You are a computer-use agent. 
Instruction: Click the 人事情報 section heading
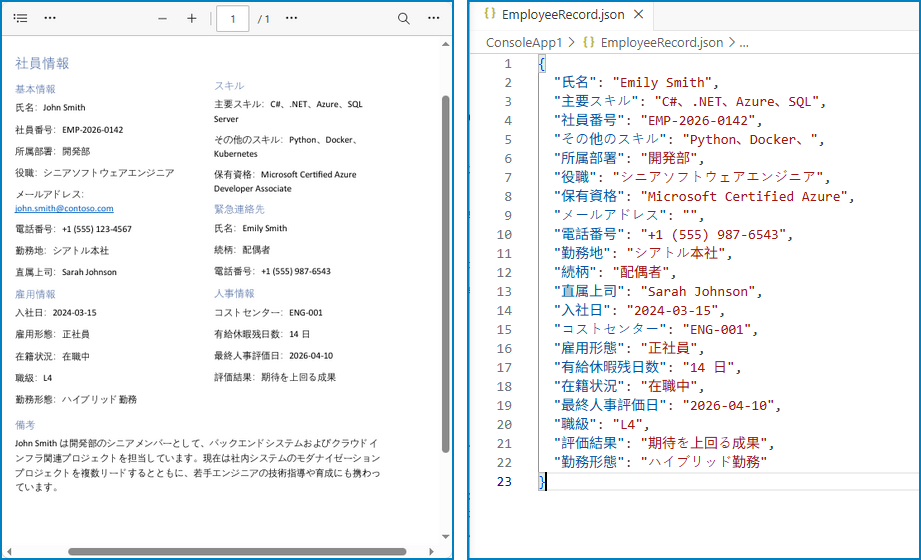234,294
